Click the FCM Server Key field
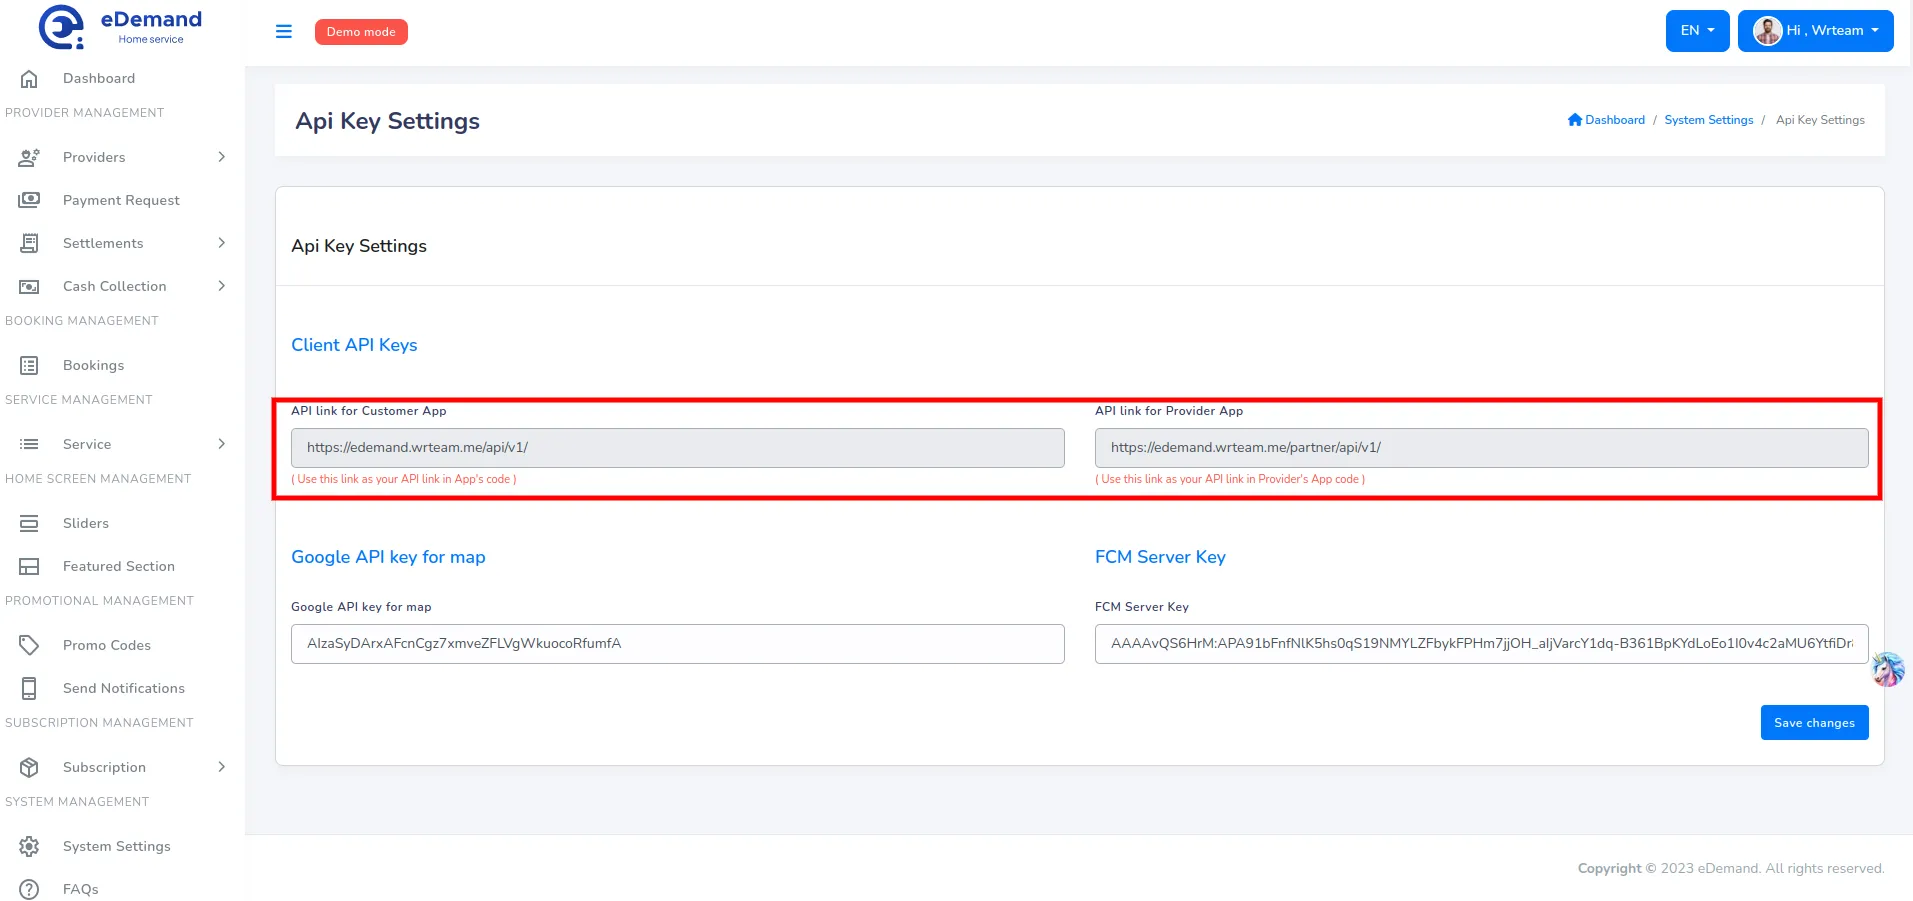 pyautogui.click(x=1480, y=644)
